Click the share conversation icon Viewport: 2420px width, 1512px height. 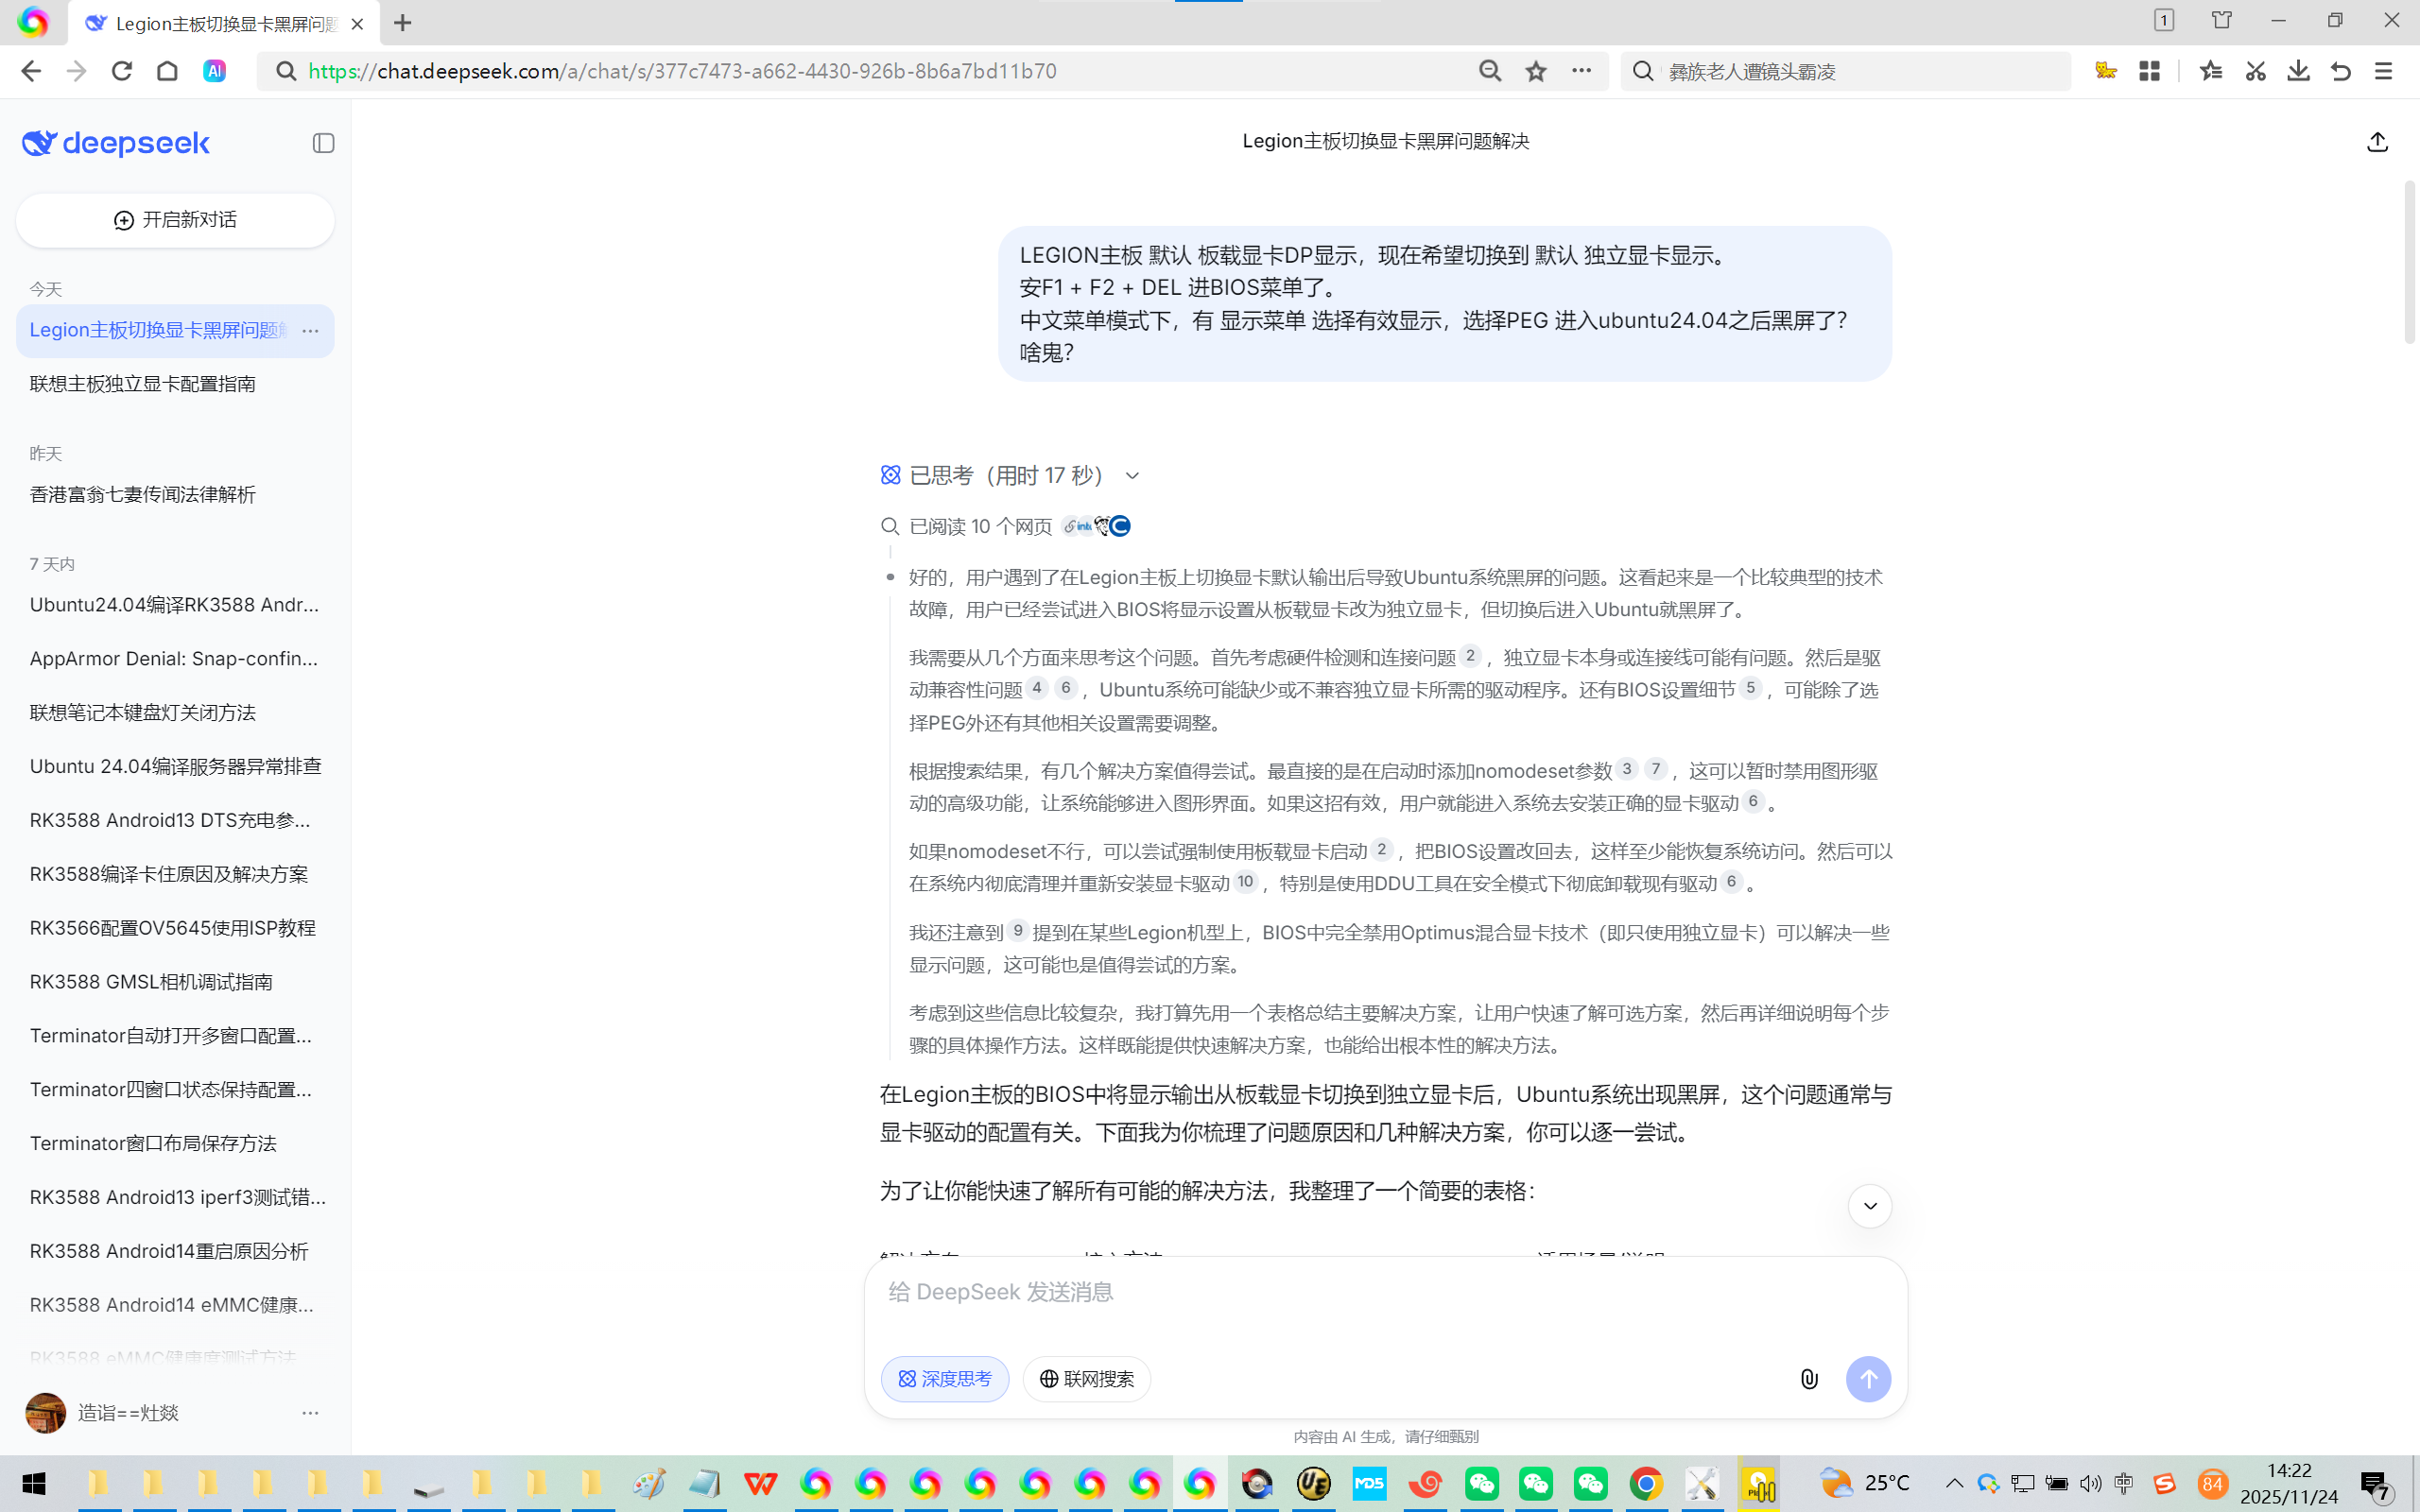2377,142
